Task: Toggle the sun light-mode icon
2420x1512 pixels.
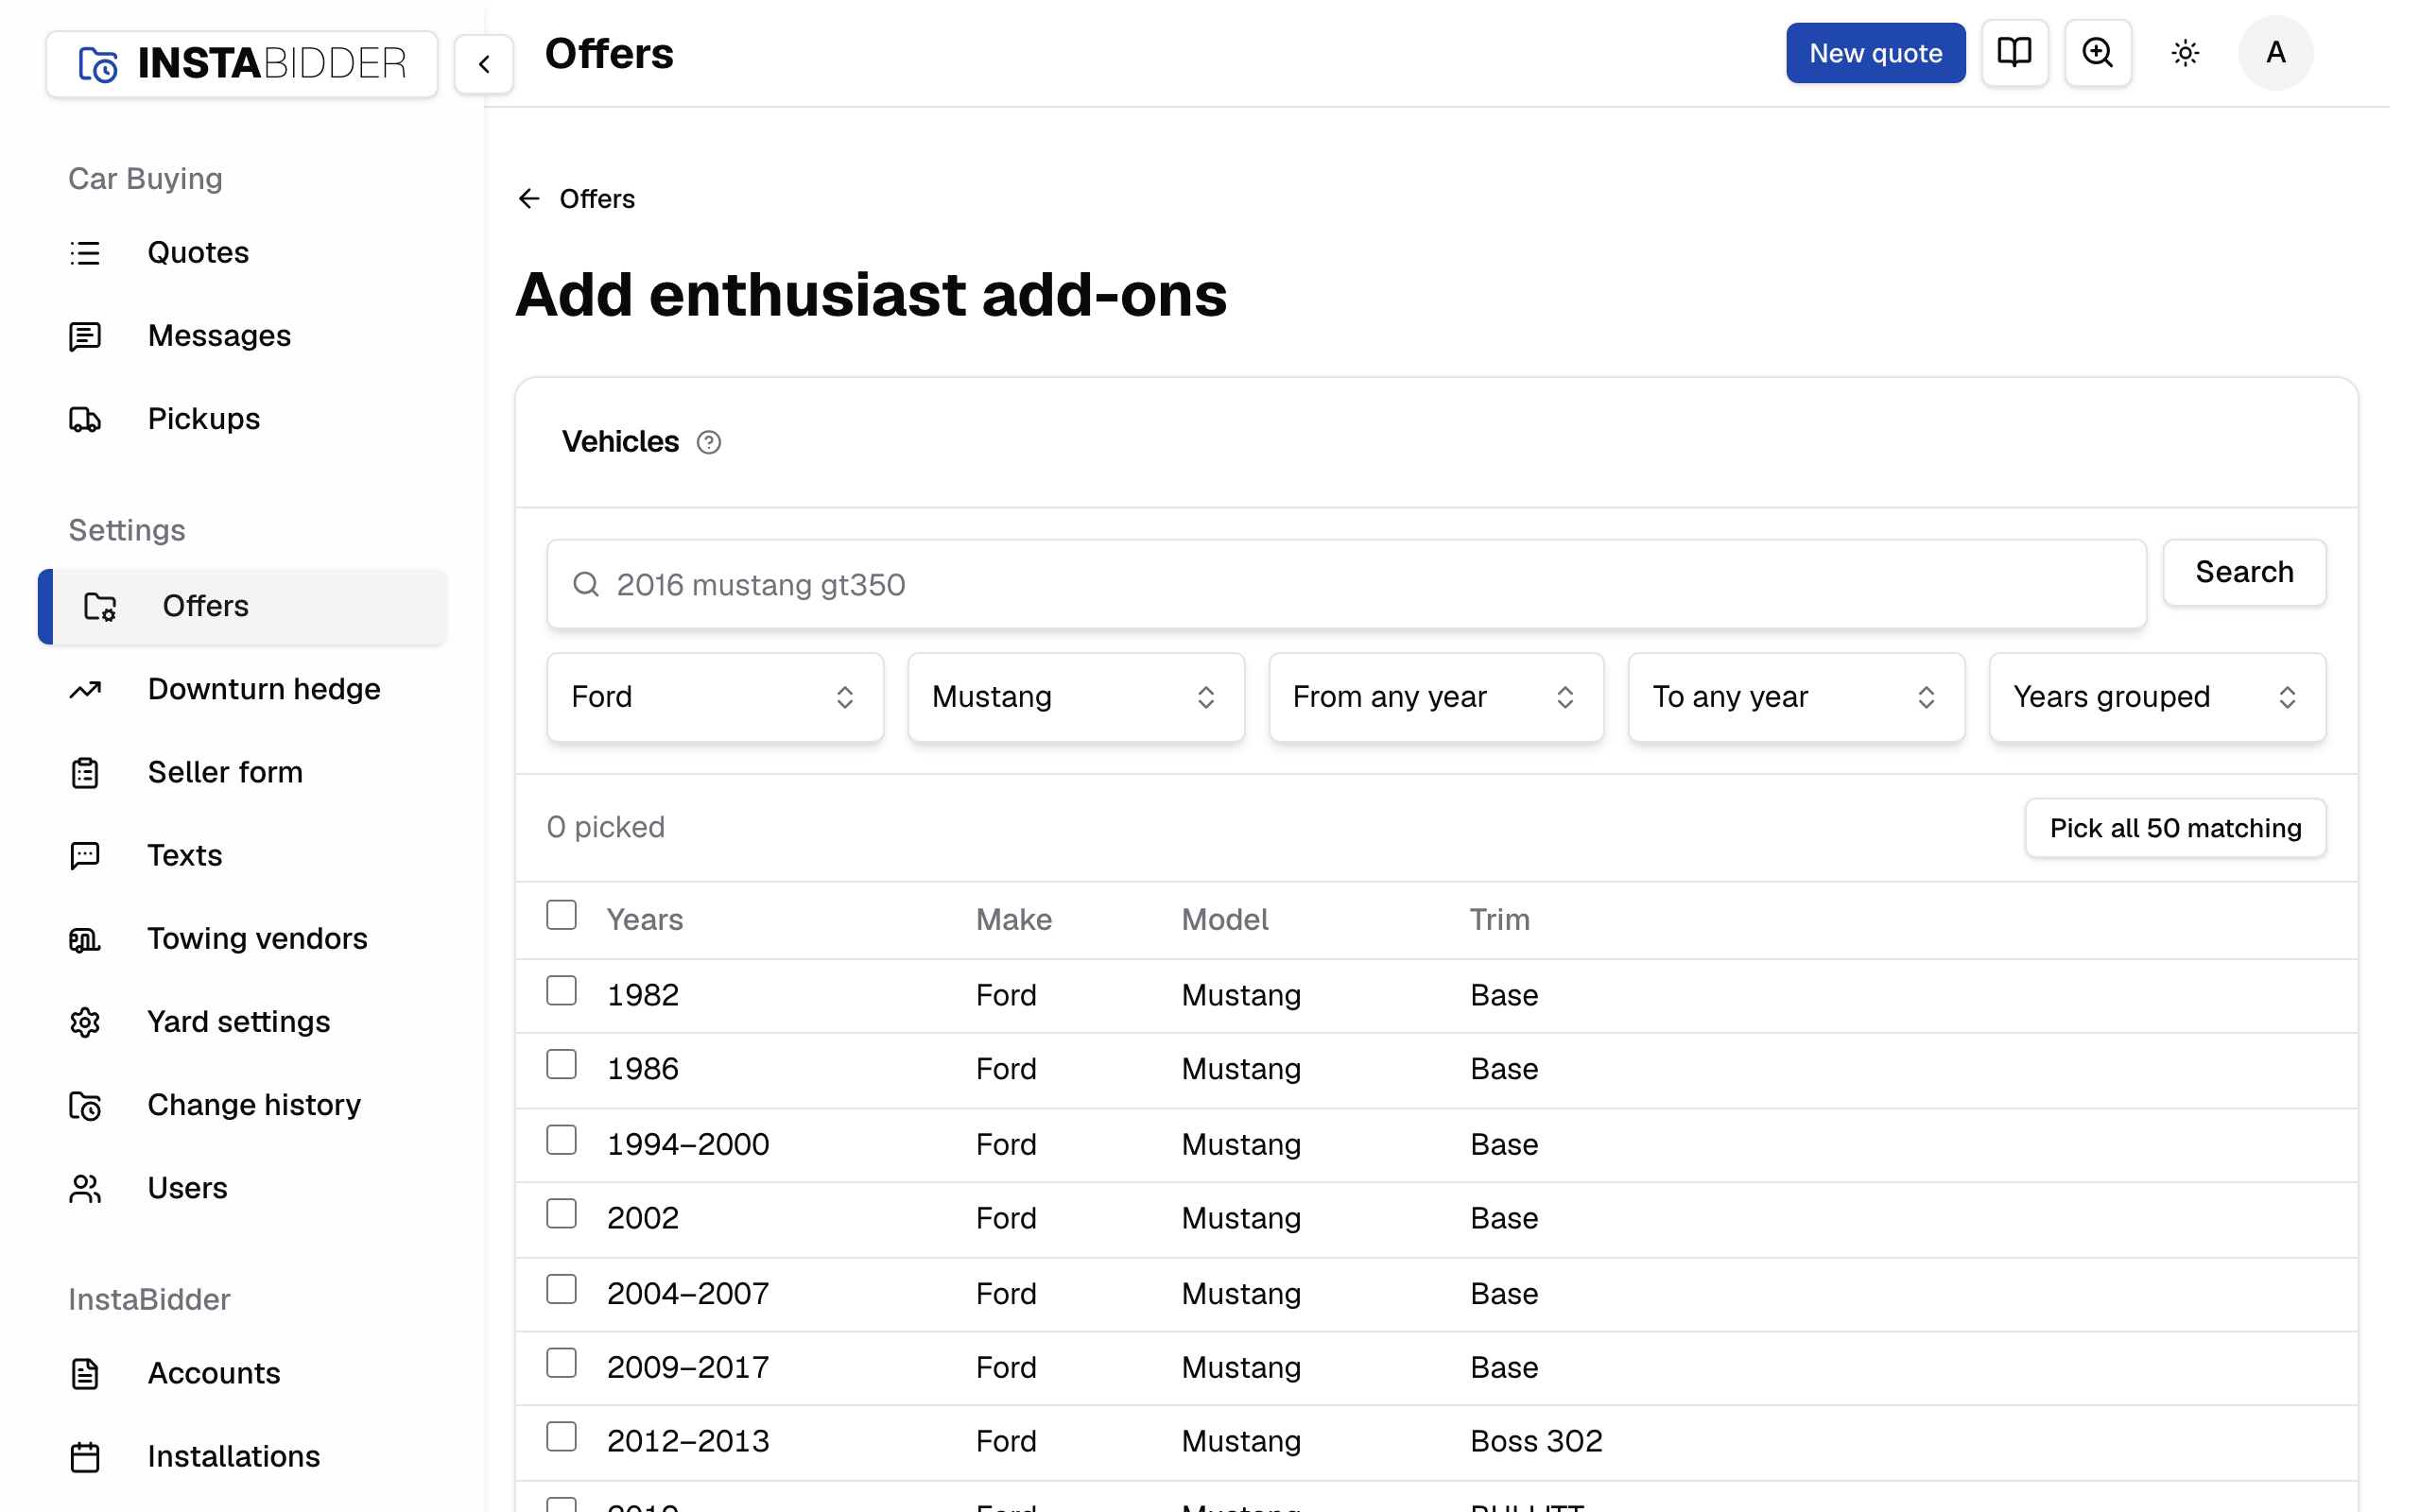Action: (x=2185, y=53)
